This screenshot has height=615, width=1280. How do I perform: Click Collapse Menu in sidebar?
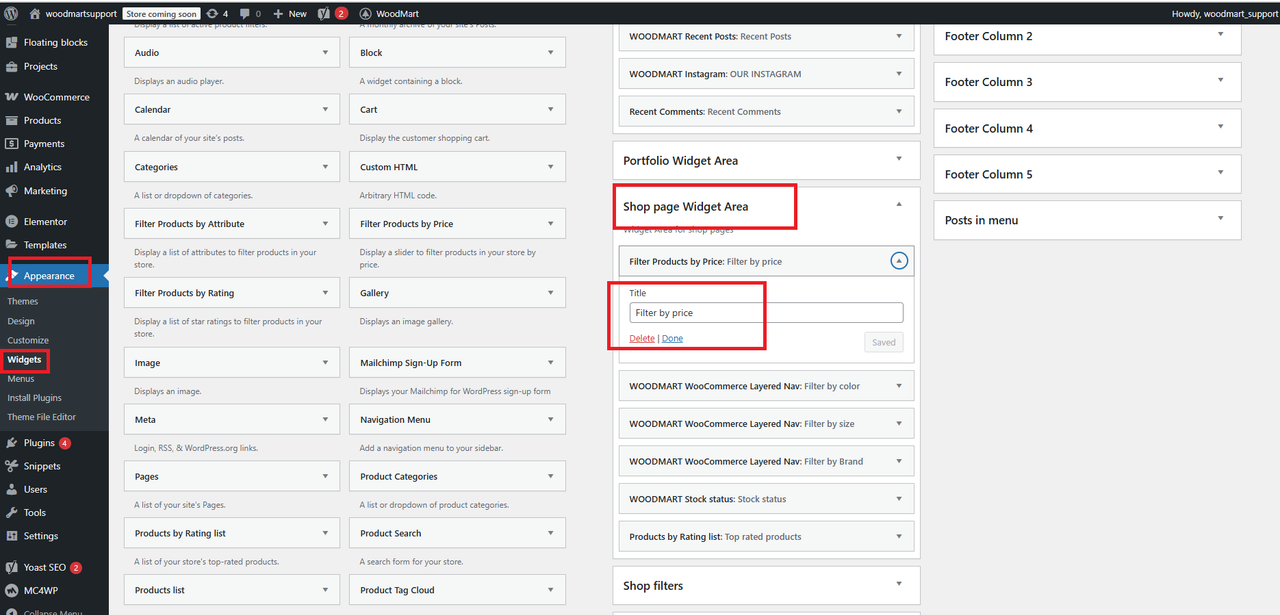point(53,612)
